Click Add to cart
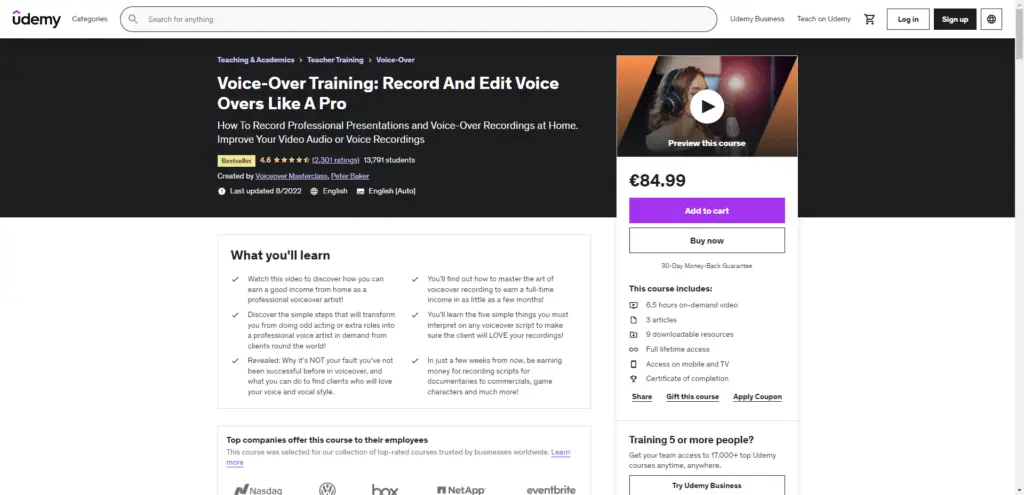The image size is (1024, 495). pyautogui.click(x=707, y=211)
